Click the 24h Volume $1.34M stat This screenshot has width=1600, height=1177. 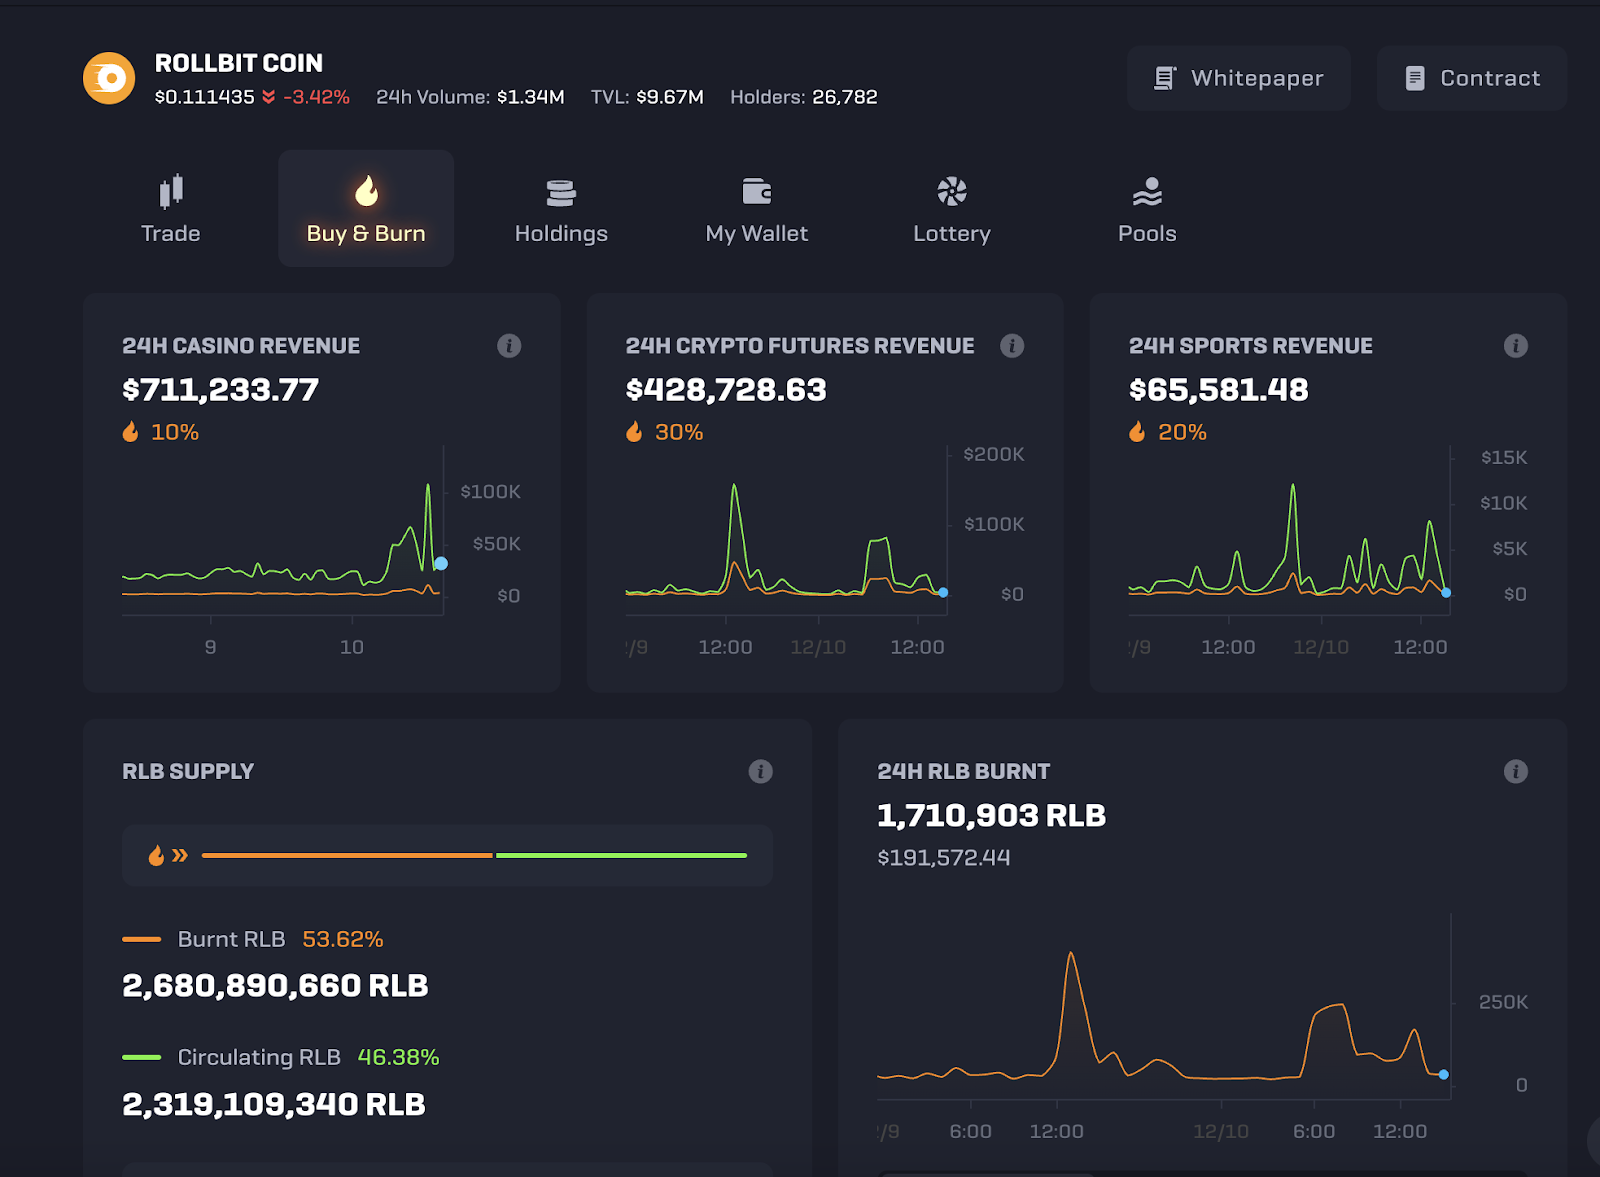click(470, 97)
